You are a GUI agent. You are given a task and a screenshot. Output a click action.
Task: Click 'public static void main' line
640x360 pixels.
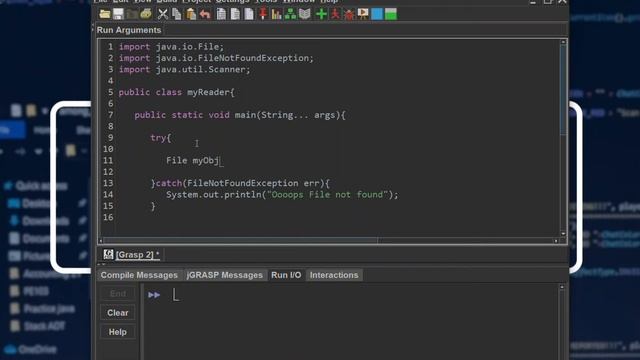click(240, 115)
